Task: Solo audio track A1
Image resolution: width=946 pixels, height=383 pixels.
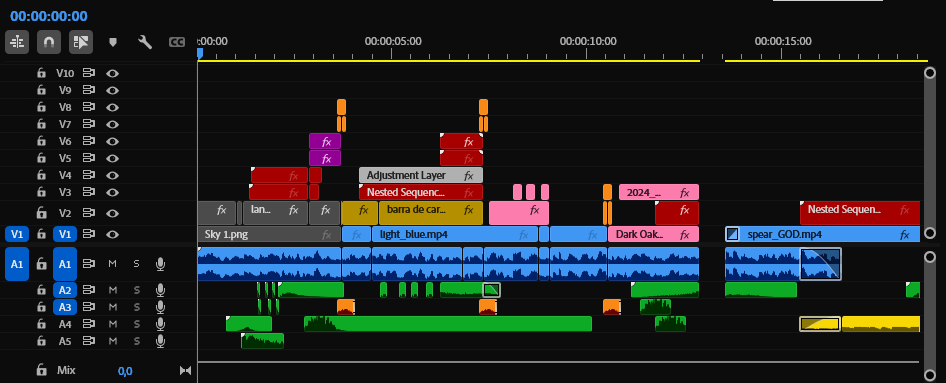Action: 136,264
